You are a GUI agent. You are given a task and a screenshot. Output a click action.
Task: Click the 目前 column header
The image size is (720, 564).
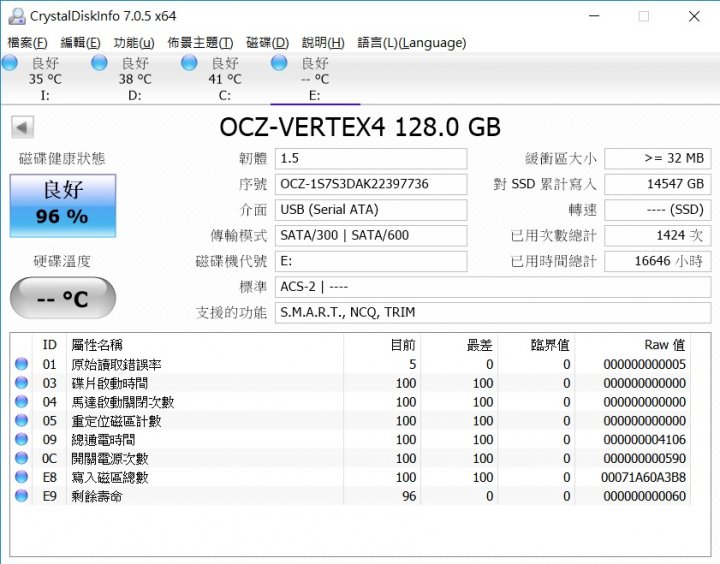382,345
